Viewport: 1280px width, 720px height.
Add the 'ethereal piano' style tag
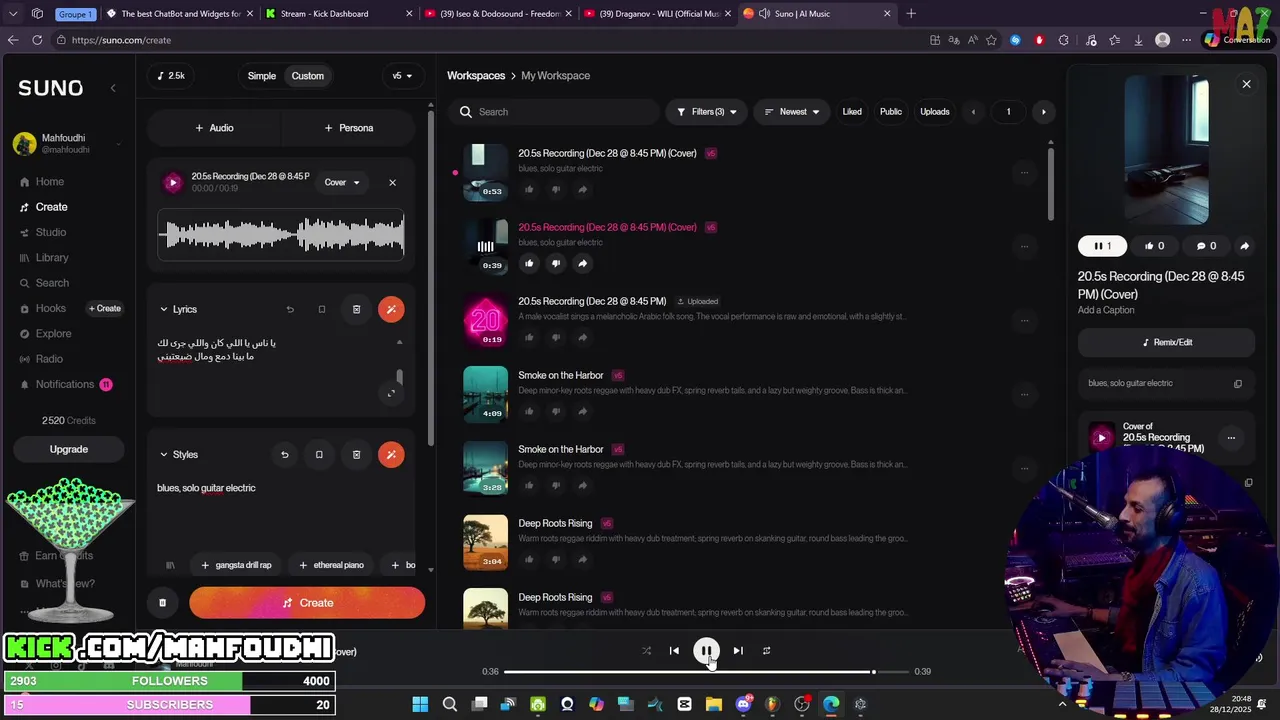[331, 565]
